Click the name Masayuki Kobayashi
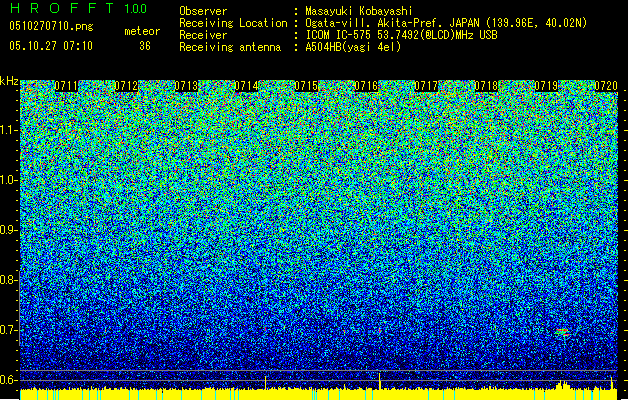Viewport: 629px width, 400px height. coord(359,11)
